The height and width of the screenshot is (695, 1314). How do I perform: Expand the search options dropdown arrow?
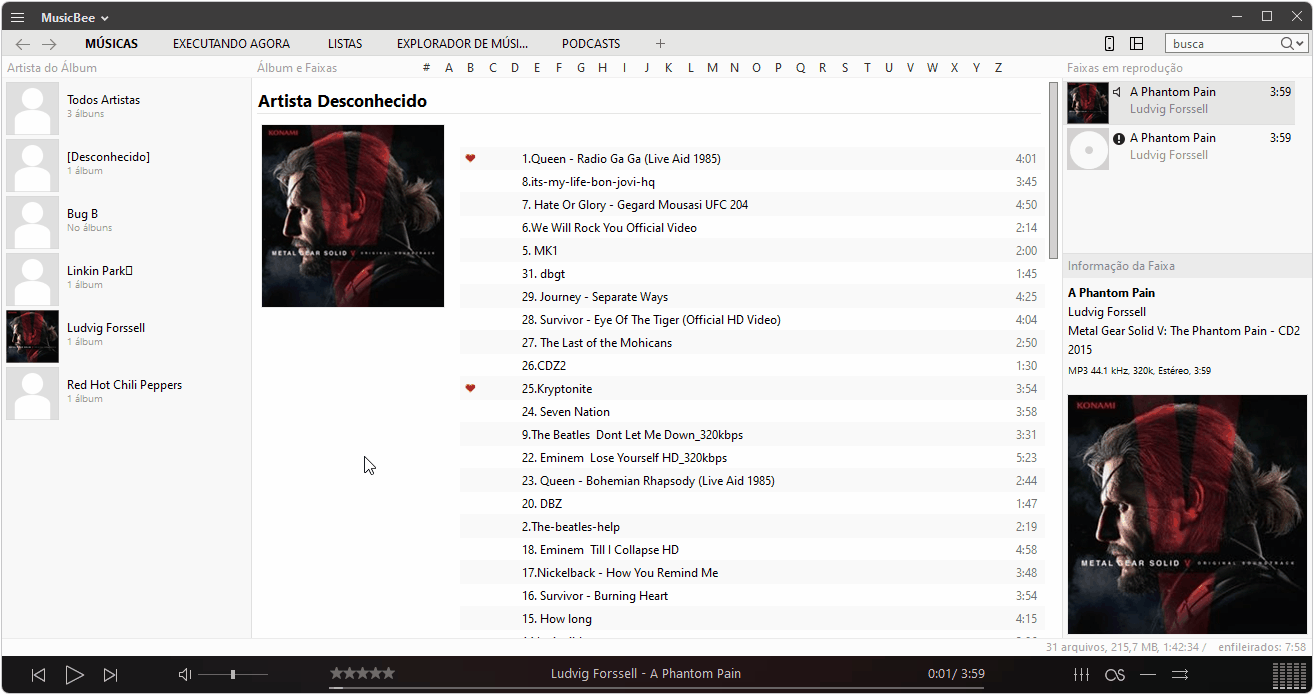1300,43
